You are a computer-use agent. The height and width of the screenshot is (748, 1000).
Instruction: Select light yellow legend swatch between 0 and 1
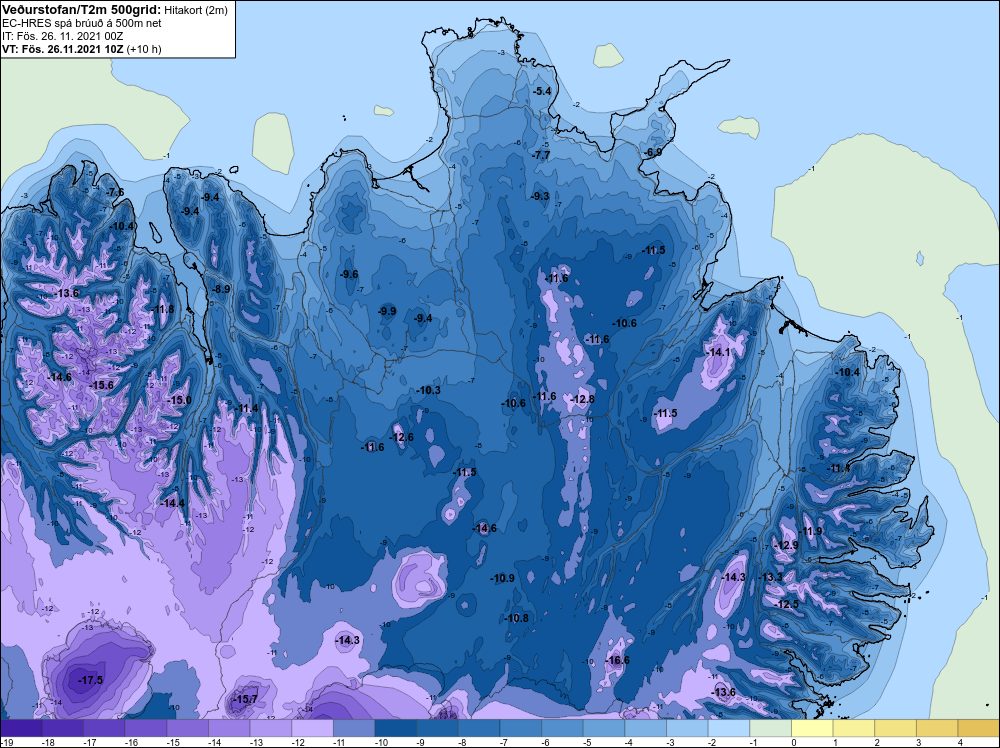click(x=812, y=728)
